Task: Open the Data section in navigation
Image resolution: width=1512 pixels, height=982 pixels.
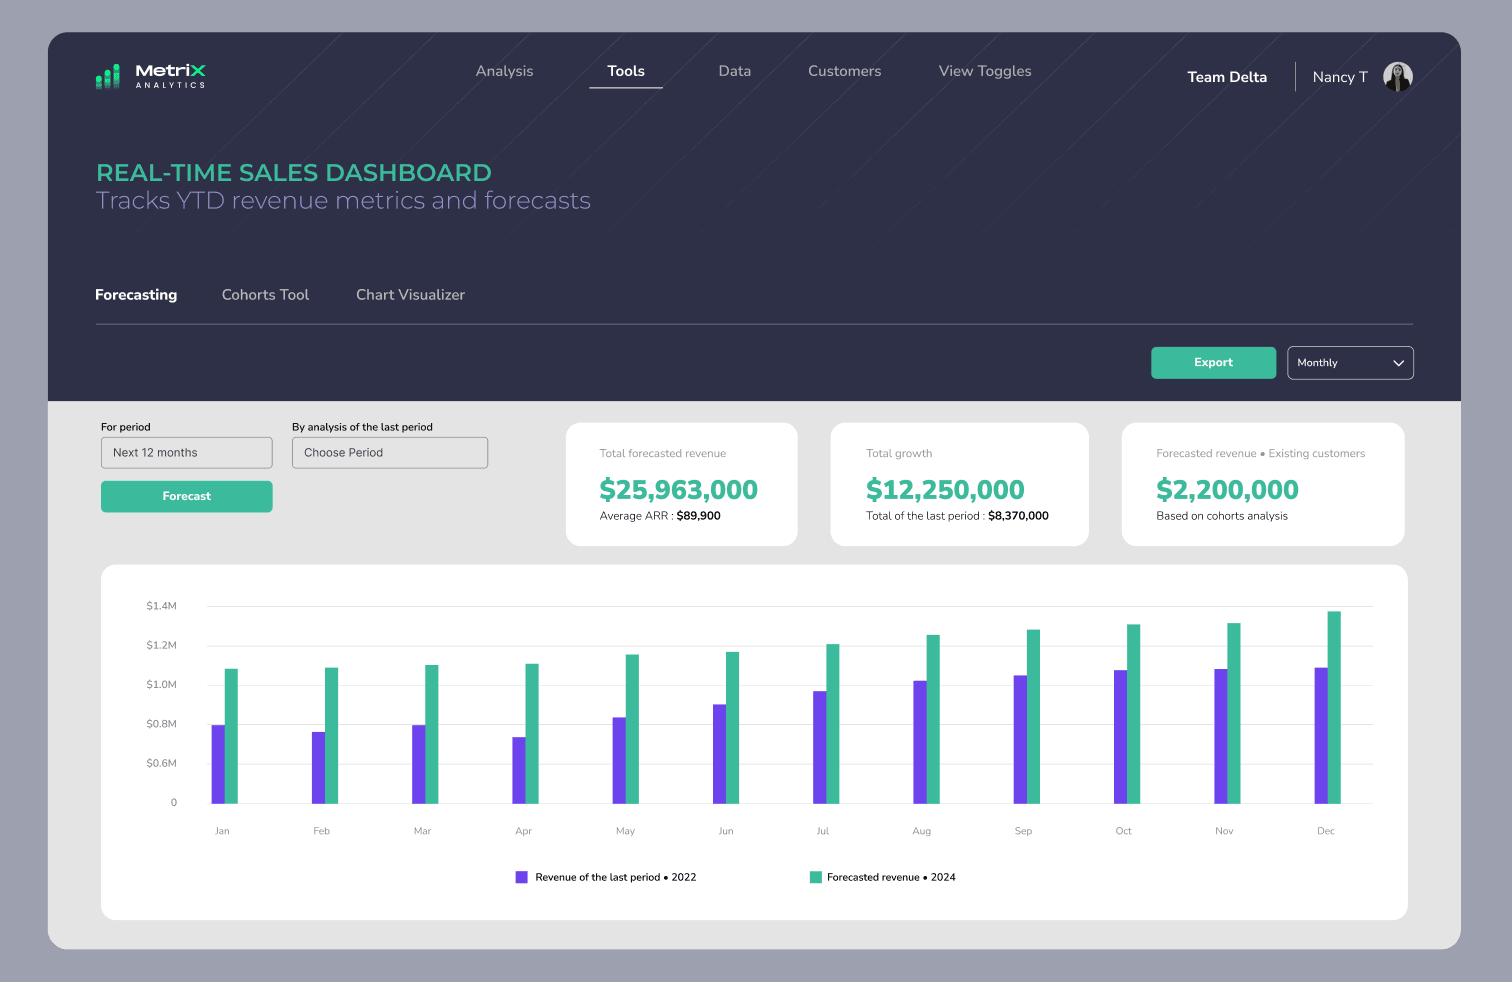Action: pos(734,71)
